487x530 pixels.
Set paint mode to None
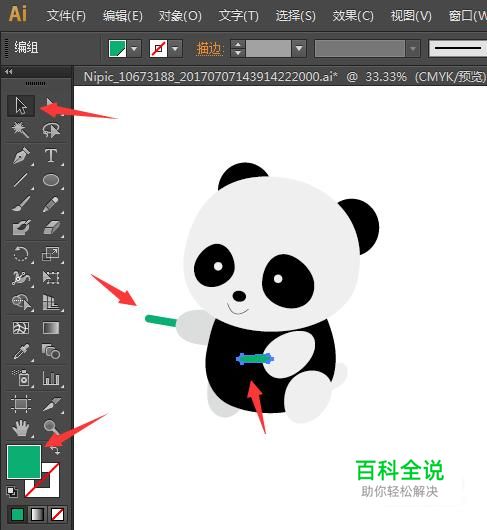57,515
